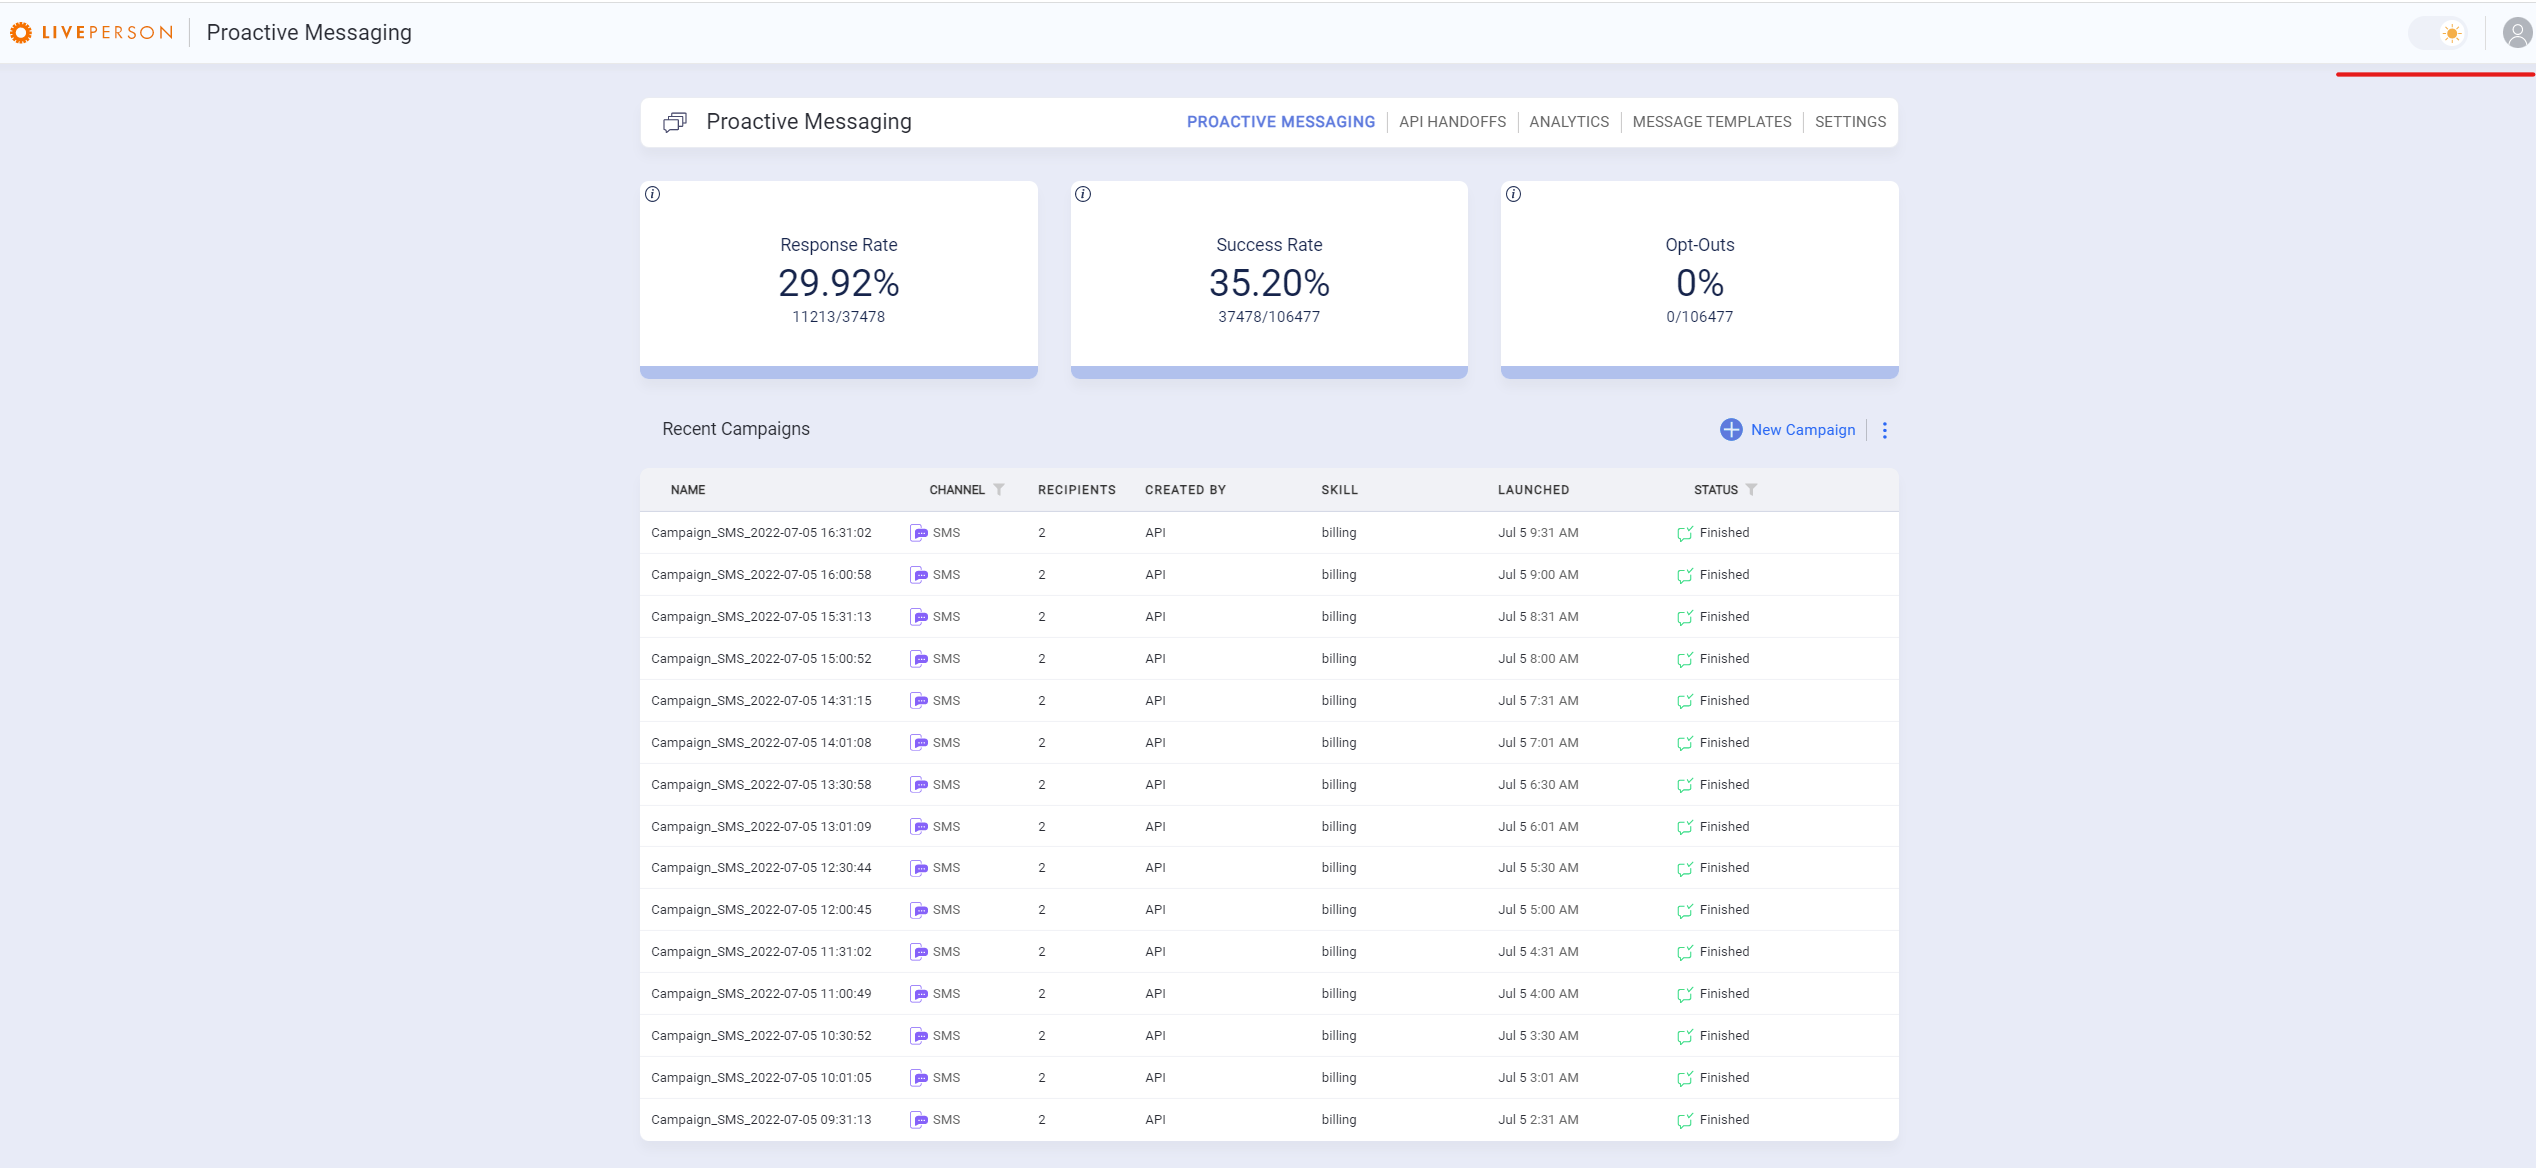The height and width of the screenshot is (1168, 2536).
Task: Go to MESSAGE TEMPLATES tab
Action: coord(1712,122)
